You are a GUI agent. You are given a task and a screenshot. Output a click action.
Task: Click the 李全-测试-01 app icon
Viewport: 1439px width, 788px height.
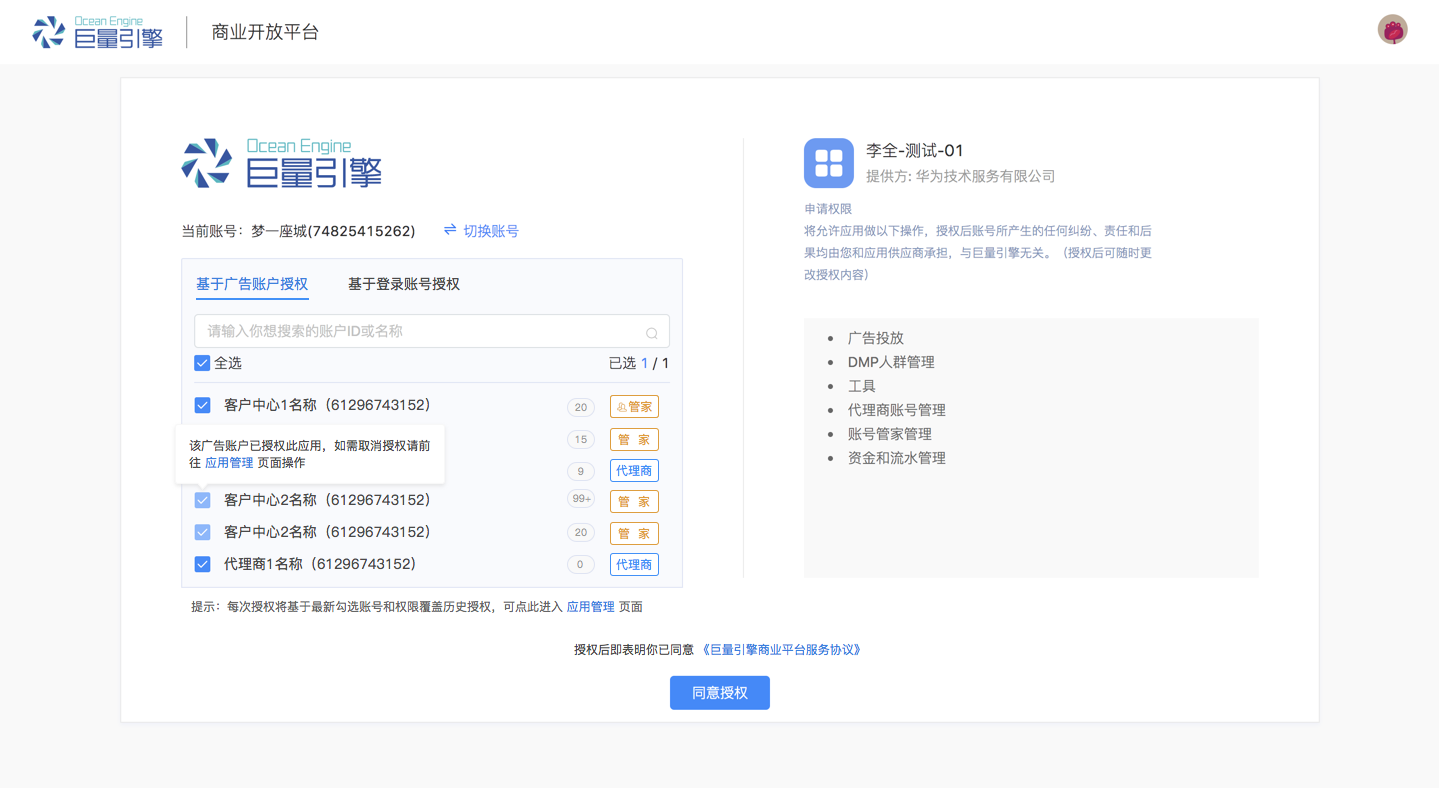tap(828, 163)
